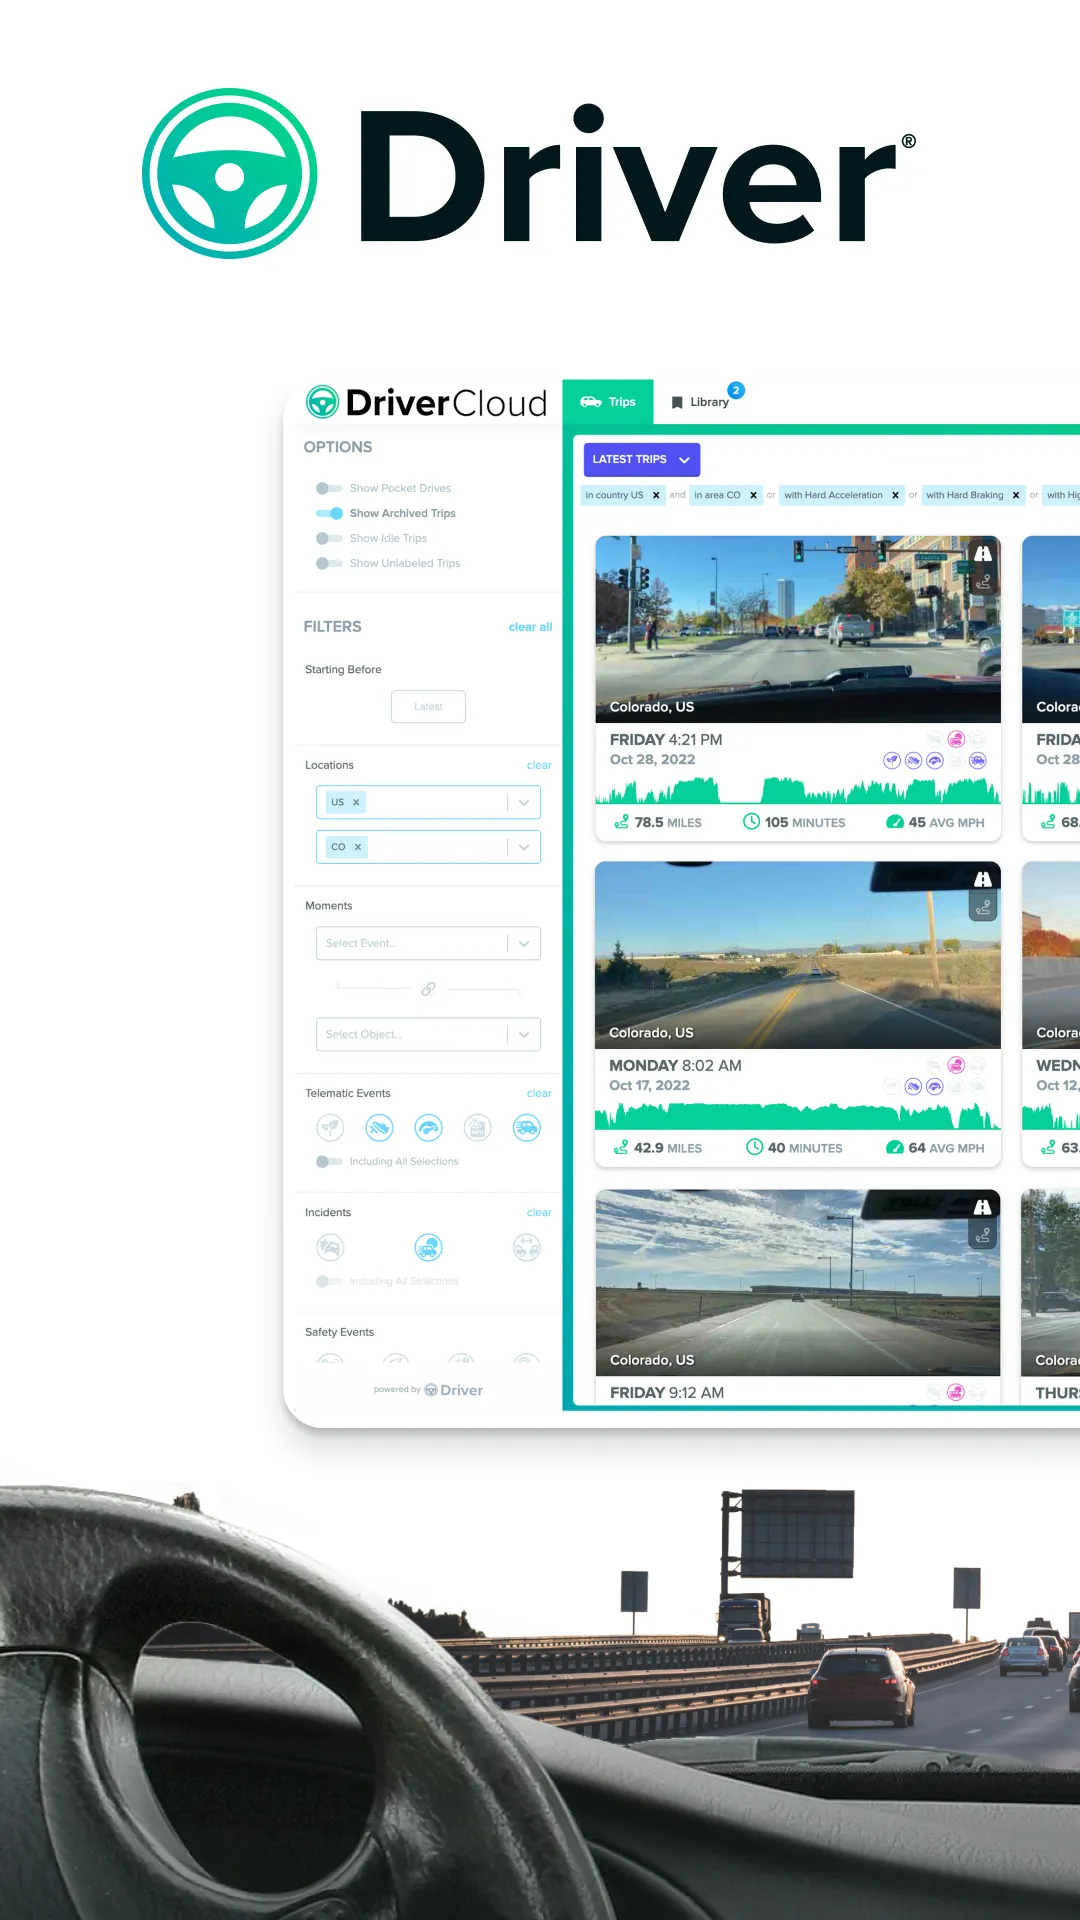Expand the Select Event moments dropdown

pos(428,943)
